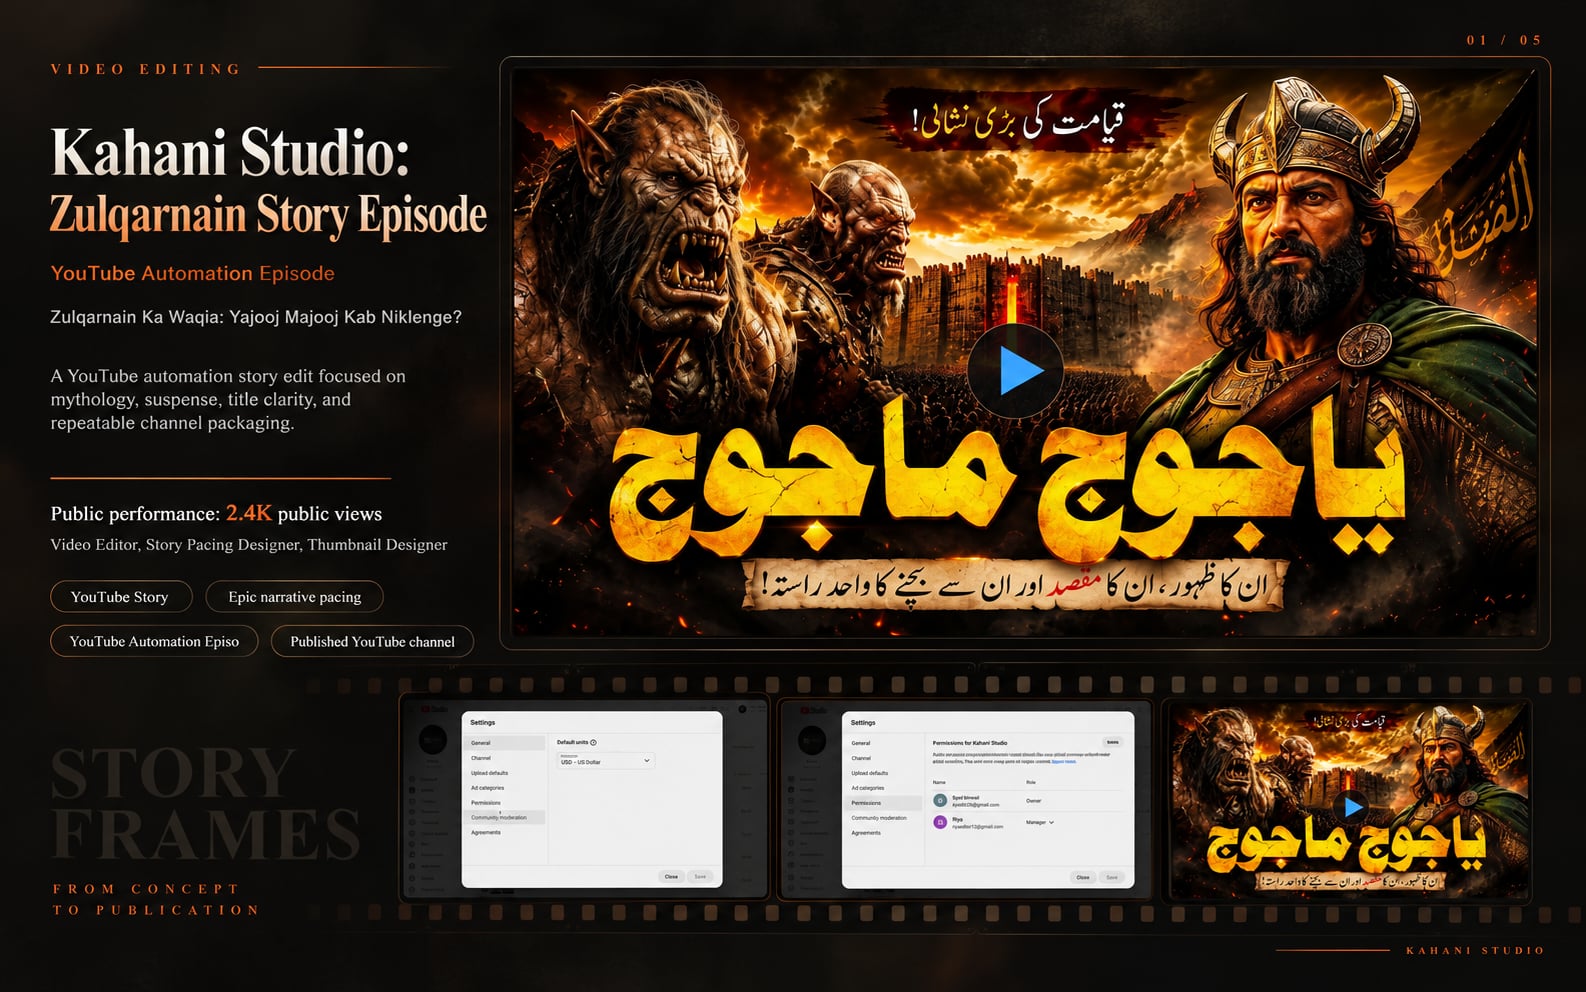The width and height of the screenshot is (1586, 992).
Task: Close the Permissions settings dialog
Action: pos(1082,877)
